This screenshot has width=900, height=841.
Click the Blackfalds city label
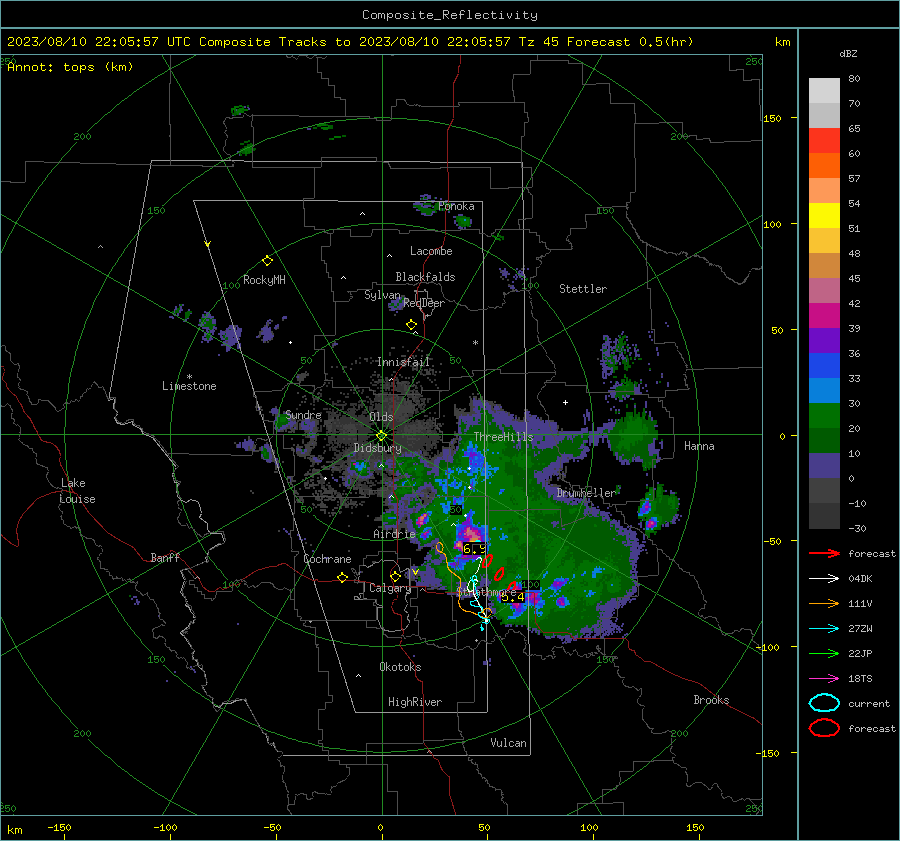coord(425,277)
